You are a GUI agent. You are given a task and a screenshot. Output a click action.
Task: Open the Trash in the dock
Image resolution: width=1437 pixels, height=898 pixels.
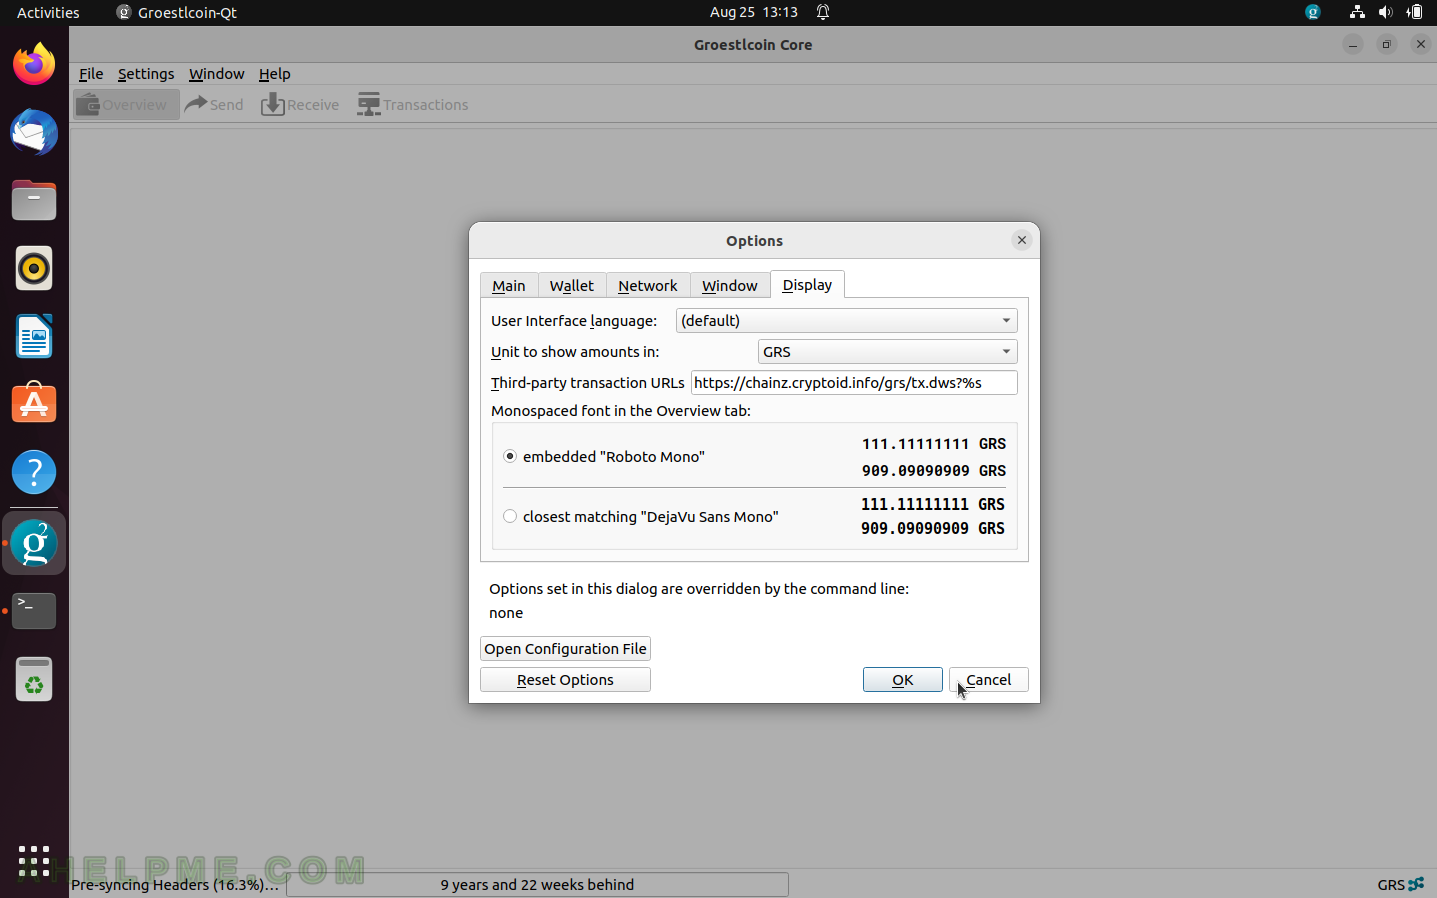pos(34,680)
